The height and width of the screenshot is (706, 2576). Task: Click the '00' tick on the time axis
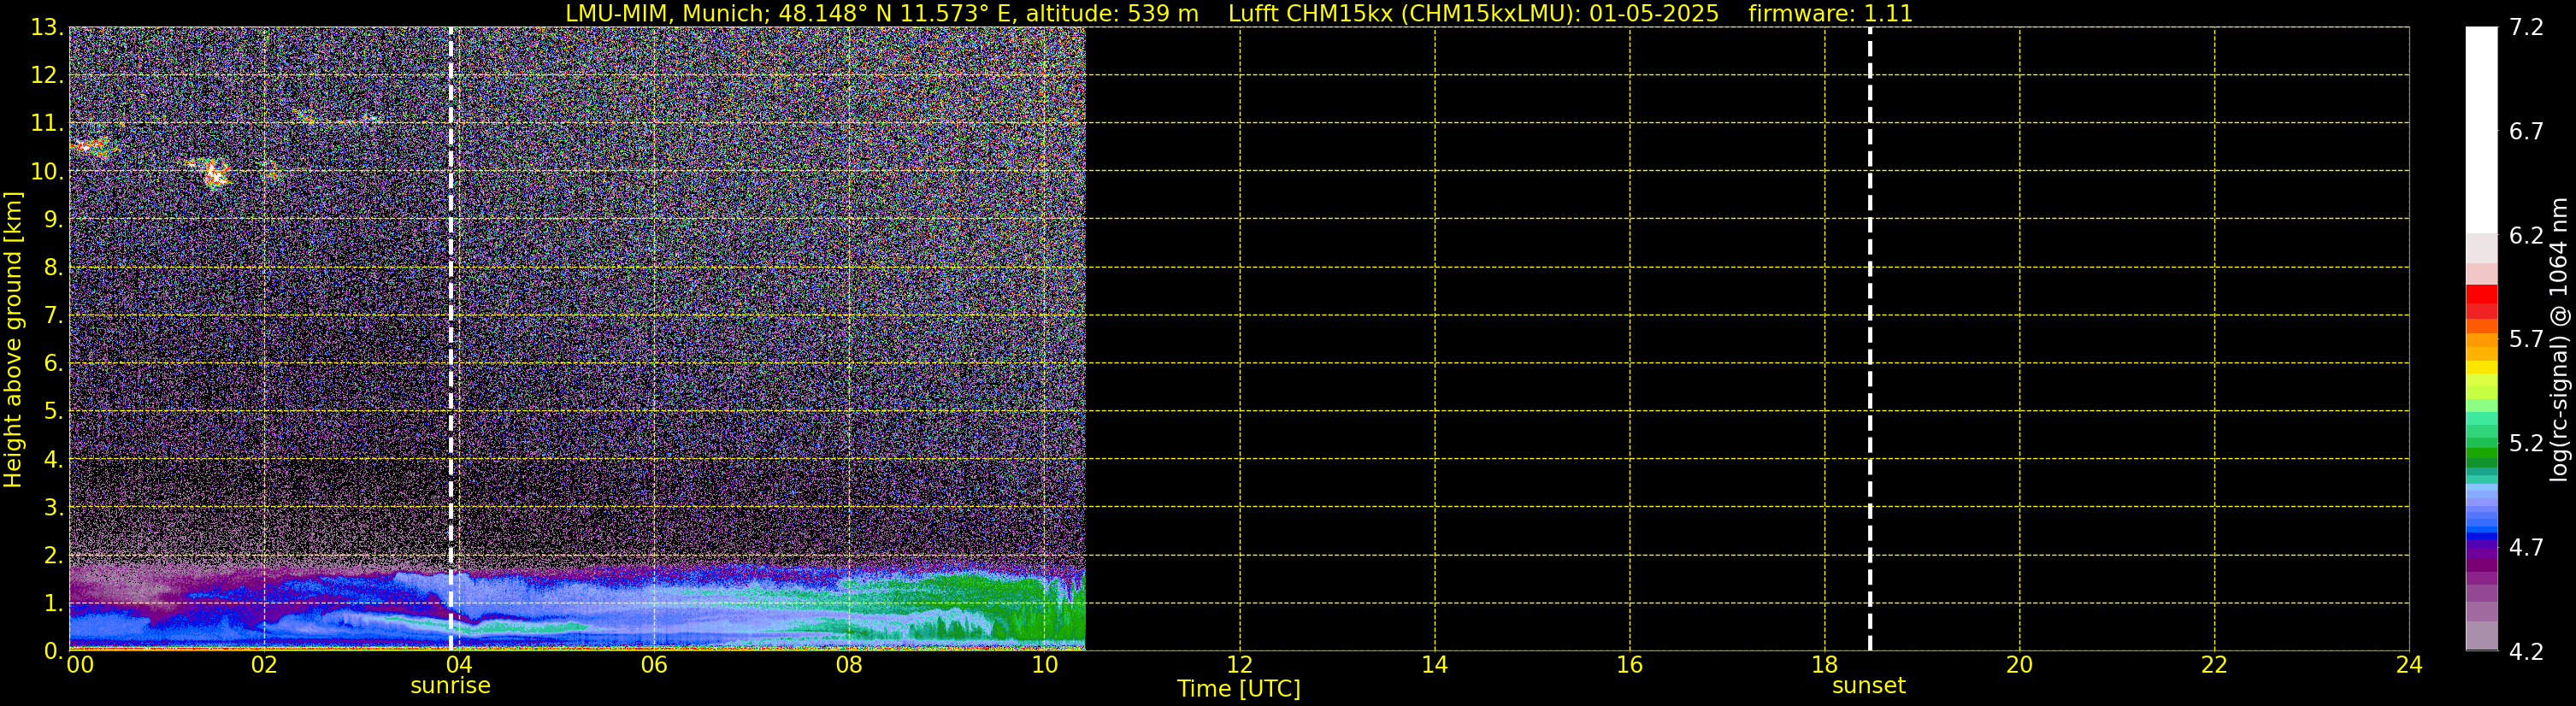click(x=80, y=665)
